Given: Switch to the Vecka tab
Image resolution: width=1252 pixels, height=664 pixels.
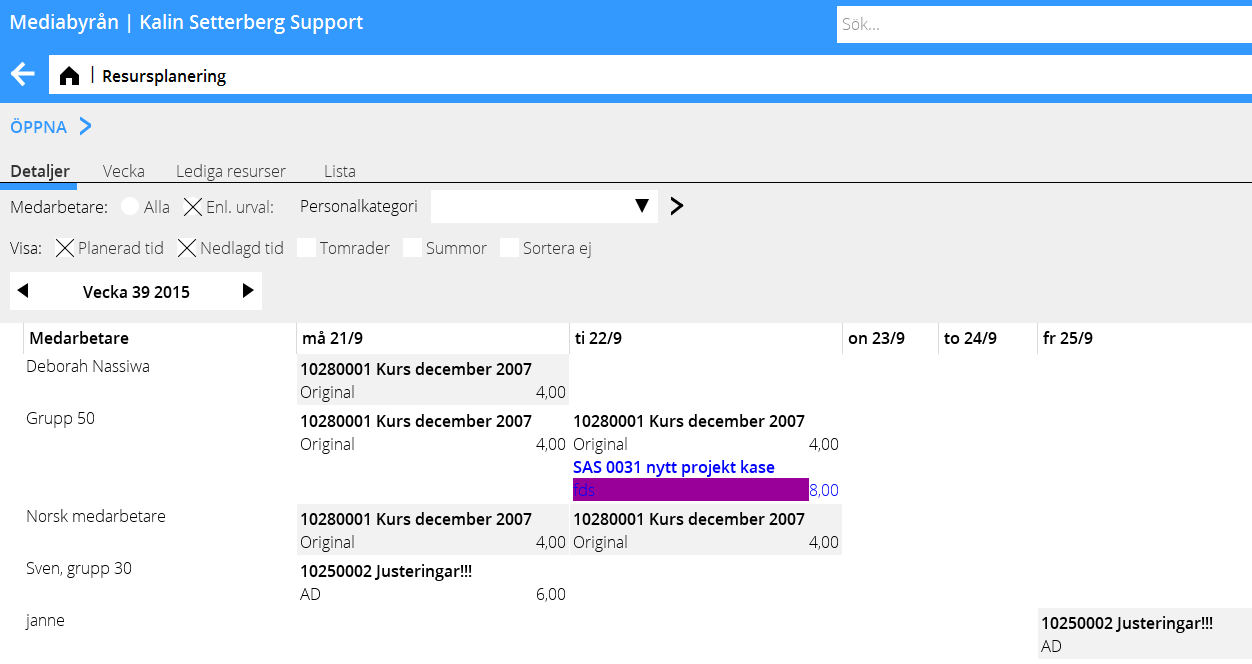Looking at the screenshot, I should (x=123, y=171).
